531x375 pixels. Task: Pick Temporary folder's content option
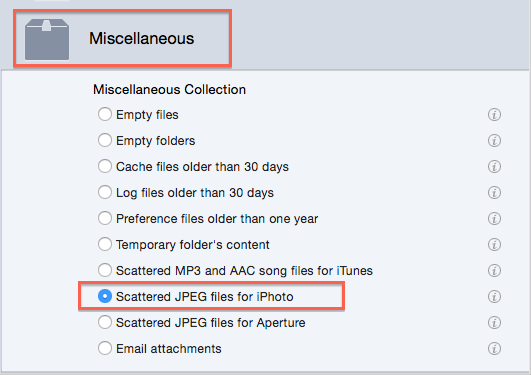105,244
